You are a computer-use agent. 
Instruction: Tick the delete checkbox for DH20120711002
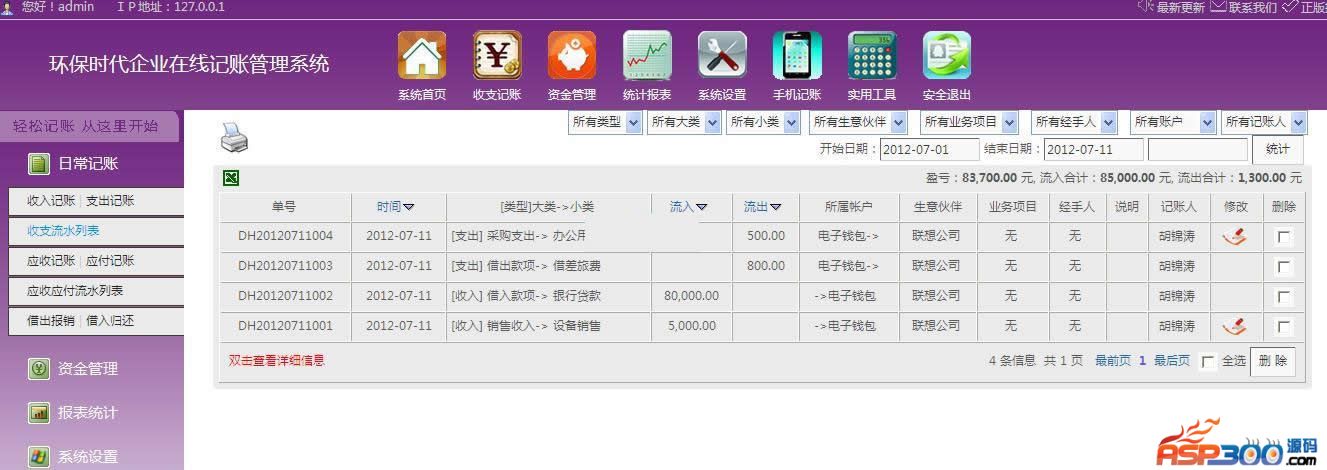[1285, 297]
